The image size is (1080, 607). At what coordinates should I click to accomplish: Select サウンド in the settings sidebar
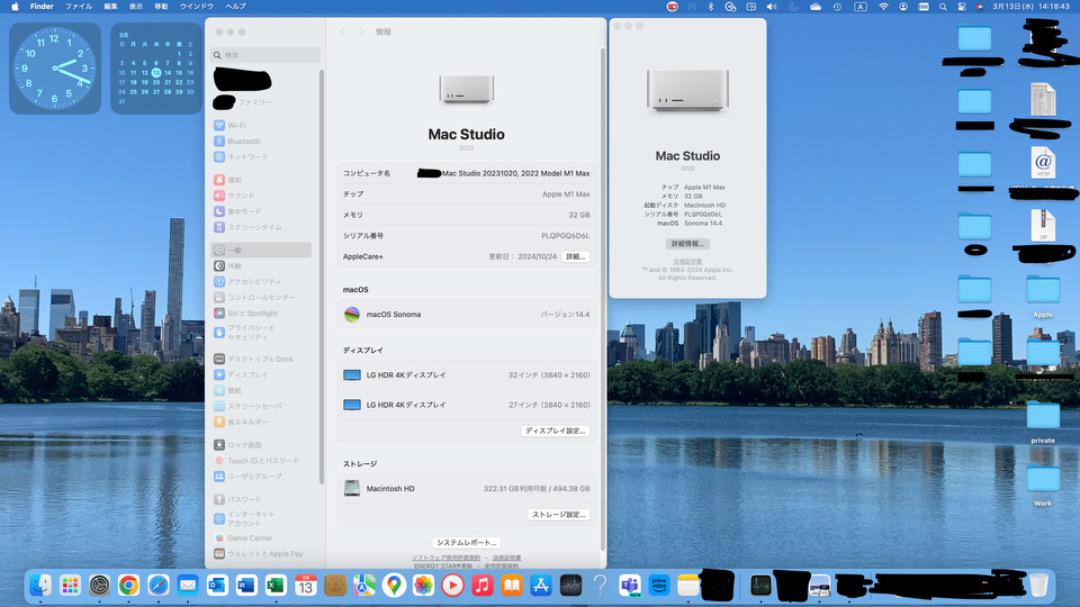[234, 196]
